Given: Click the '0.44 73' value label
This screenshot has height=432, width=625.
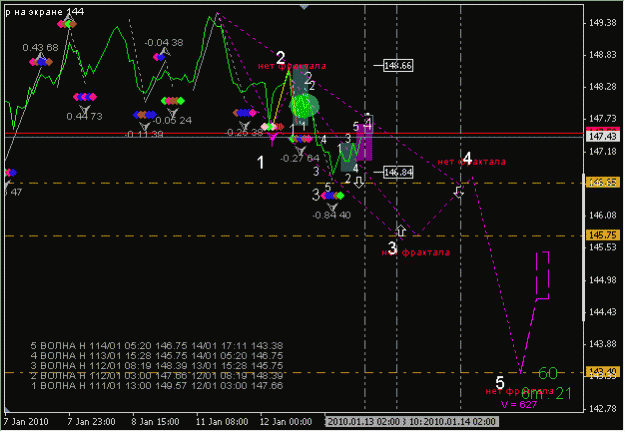Looking at the screenshot, I should [85, 116].
